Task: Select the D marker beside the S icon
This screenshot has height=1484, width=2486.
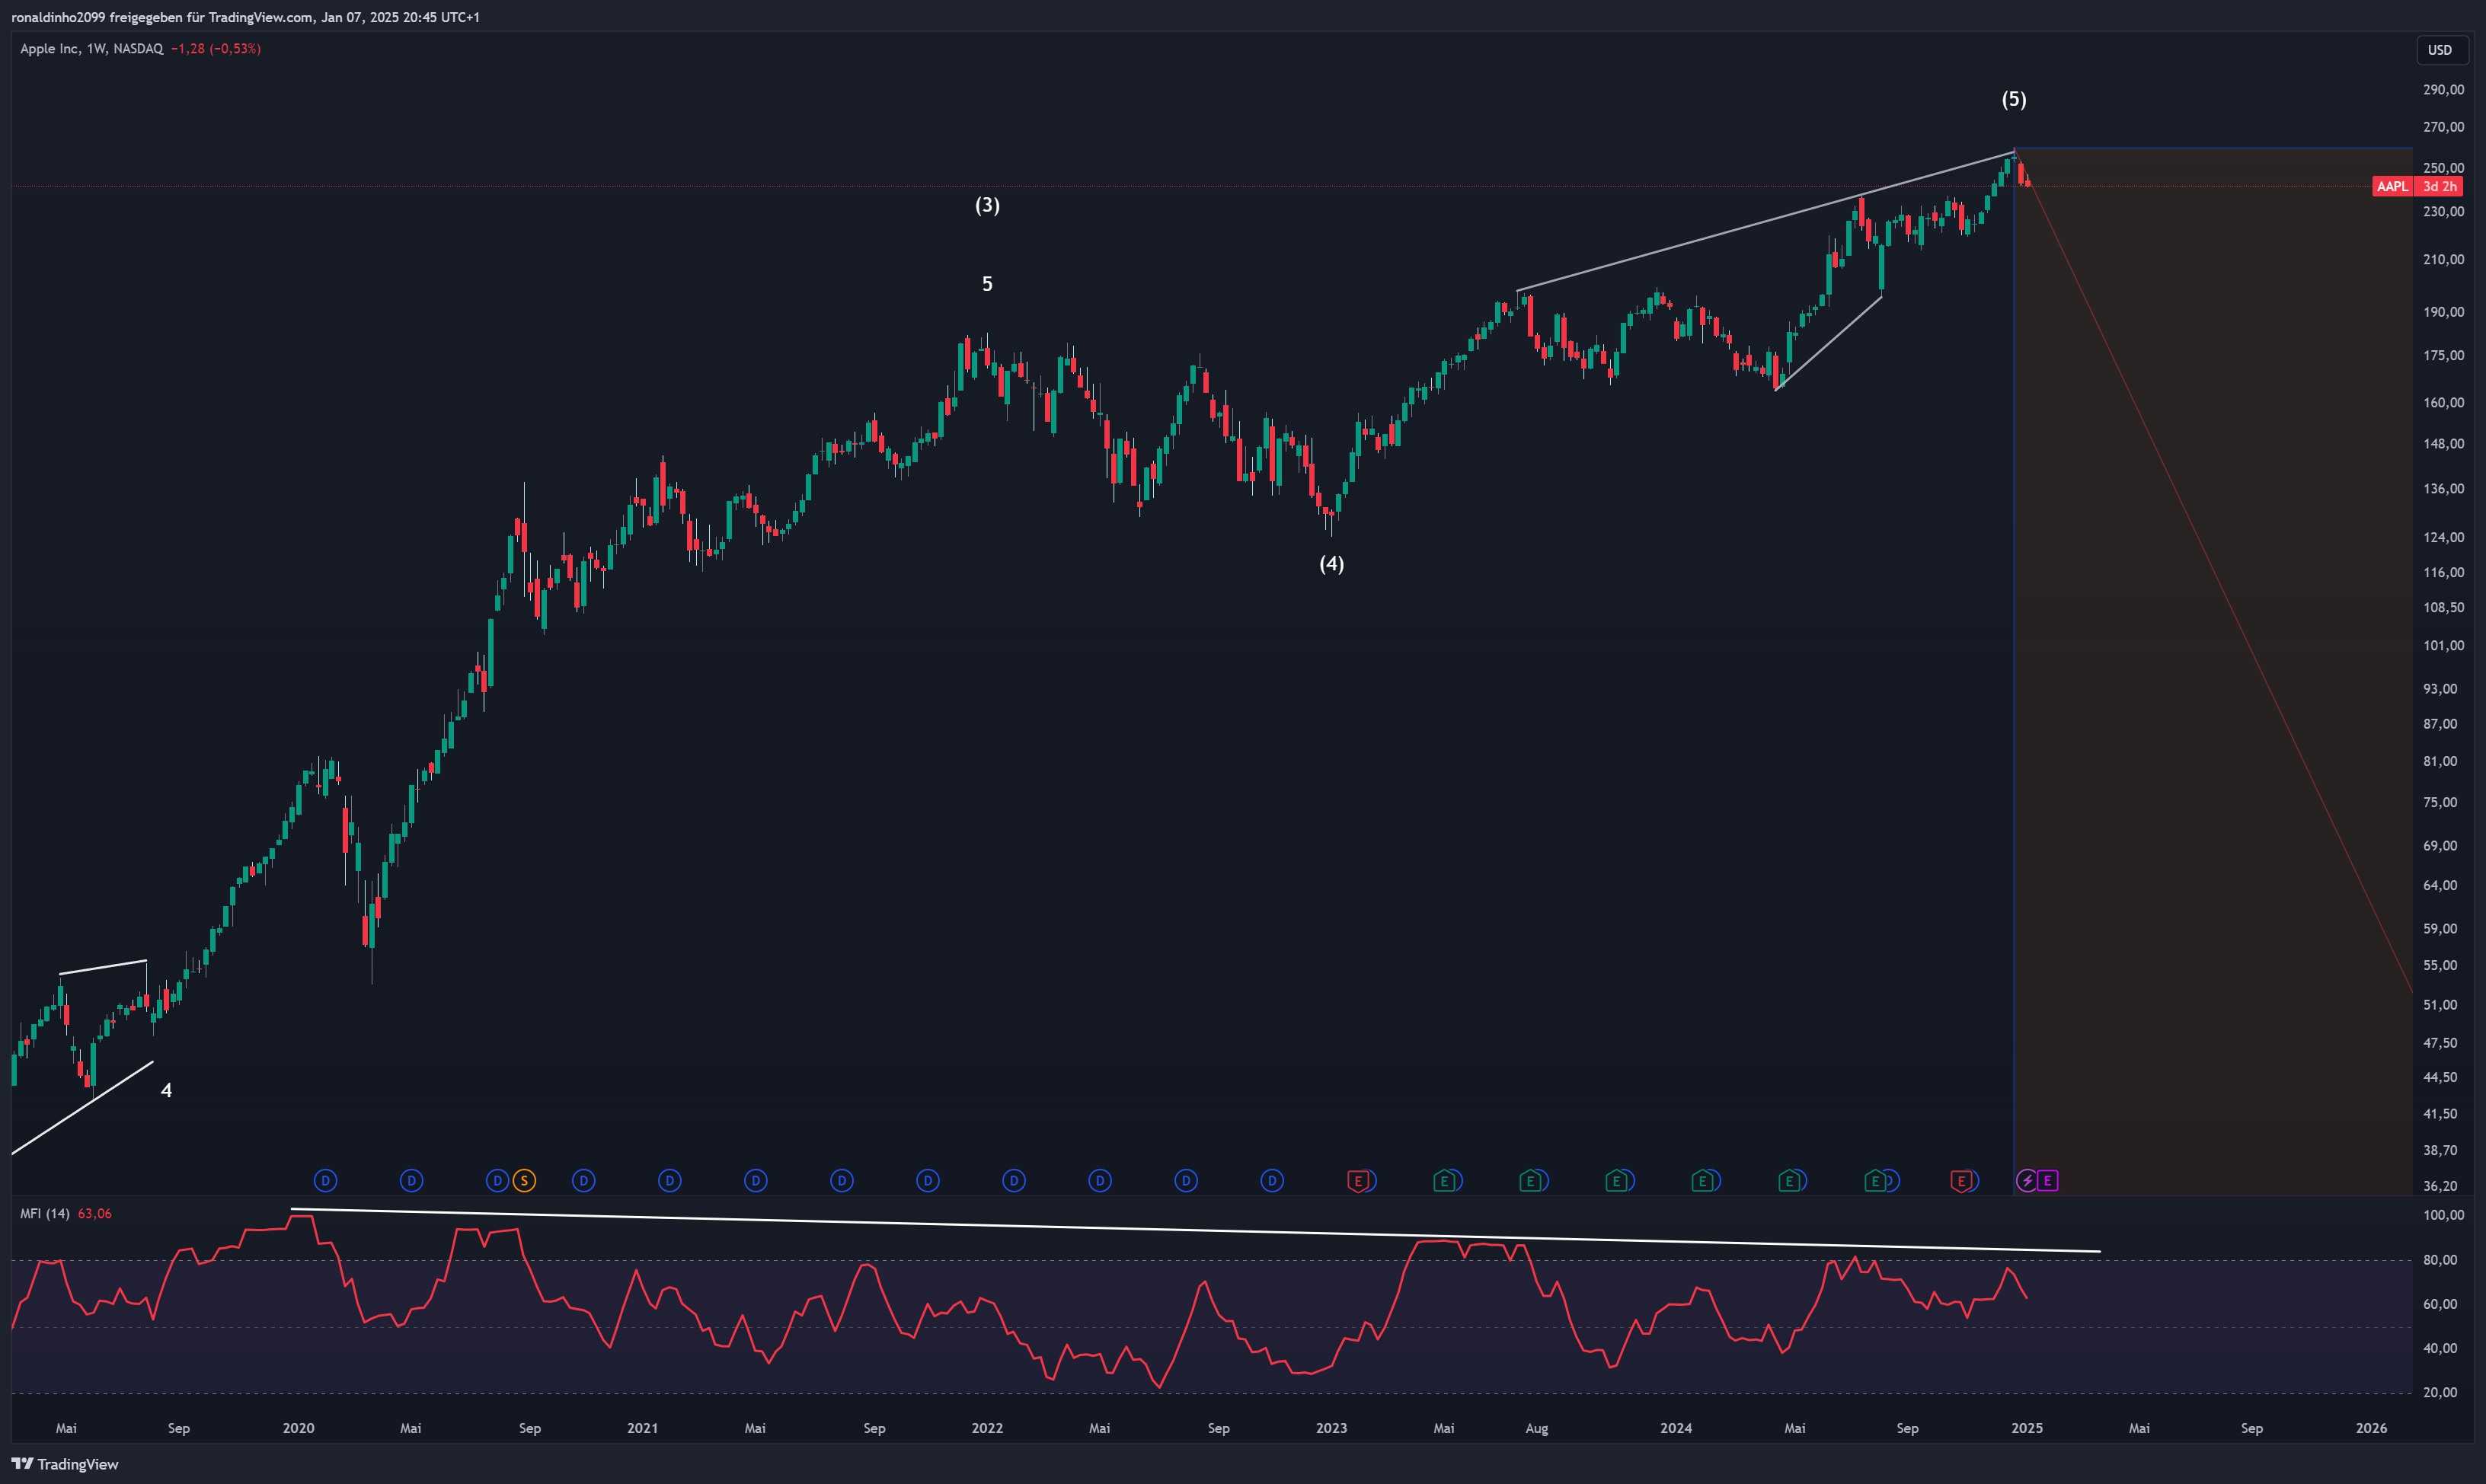Action: click(497, 1181)
